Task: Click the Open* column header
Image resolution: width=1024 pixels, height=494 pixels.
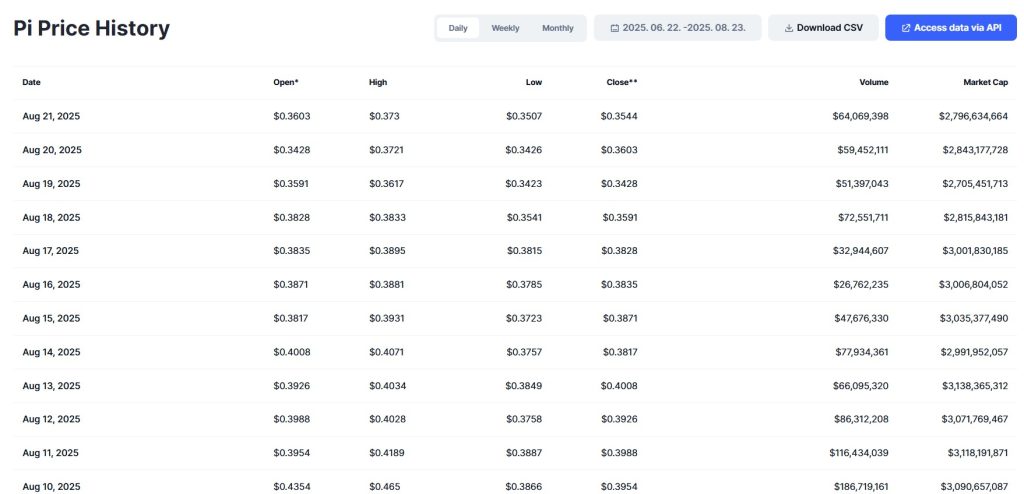Action: (x=286, y=82)
